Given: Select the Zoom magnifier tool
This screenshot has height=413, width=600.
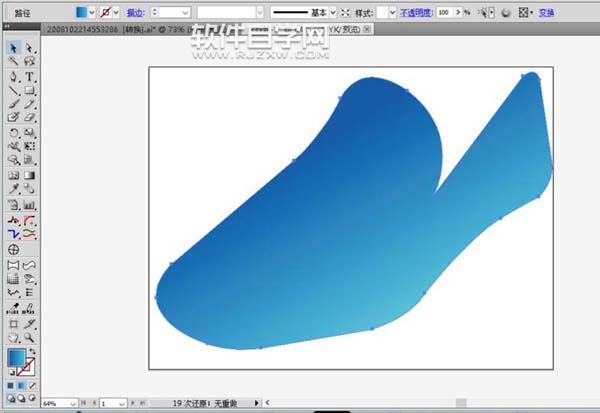Looking at the screenshot, I should point(30,338).
